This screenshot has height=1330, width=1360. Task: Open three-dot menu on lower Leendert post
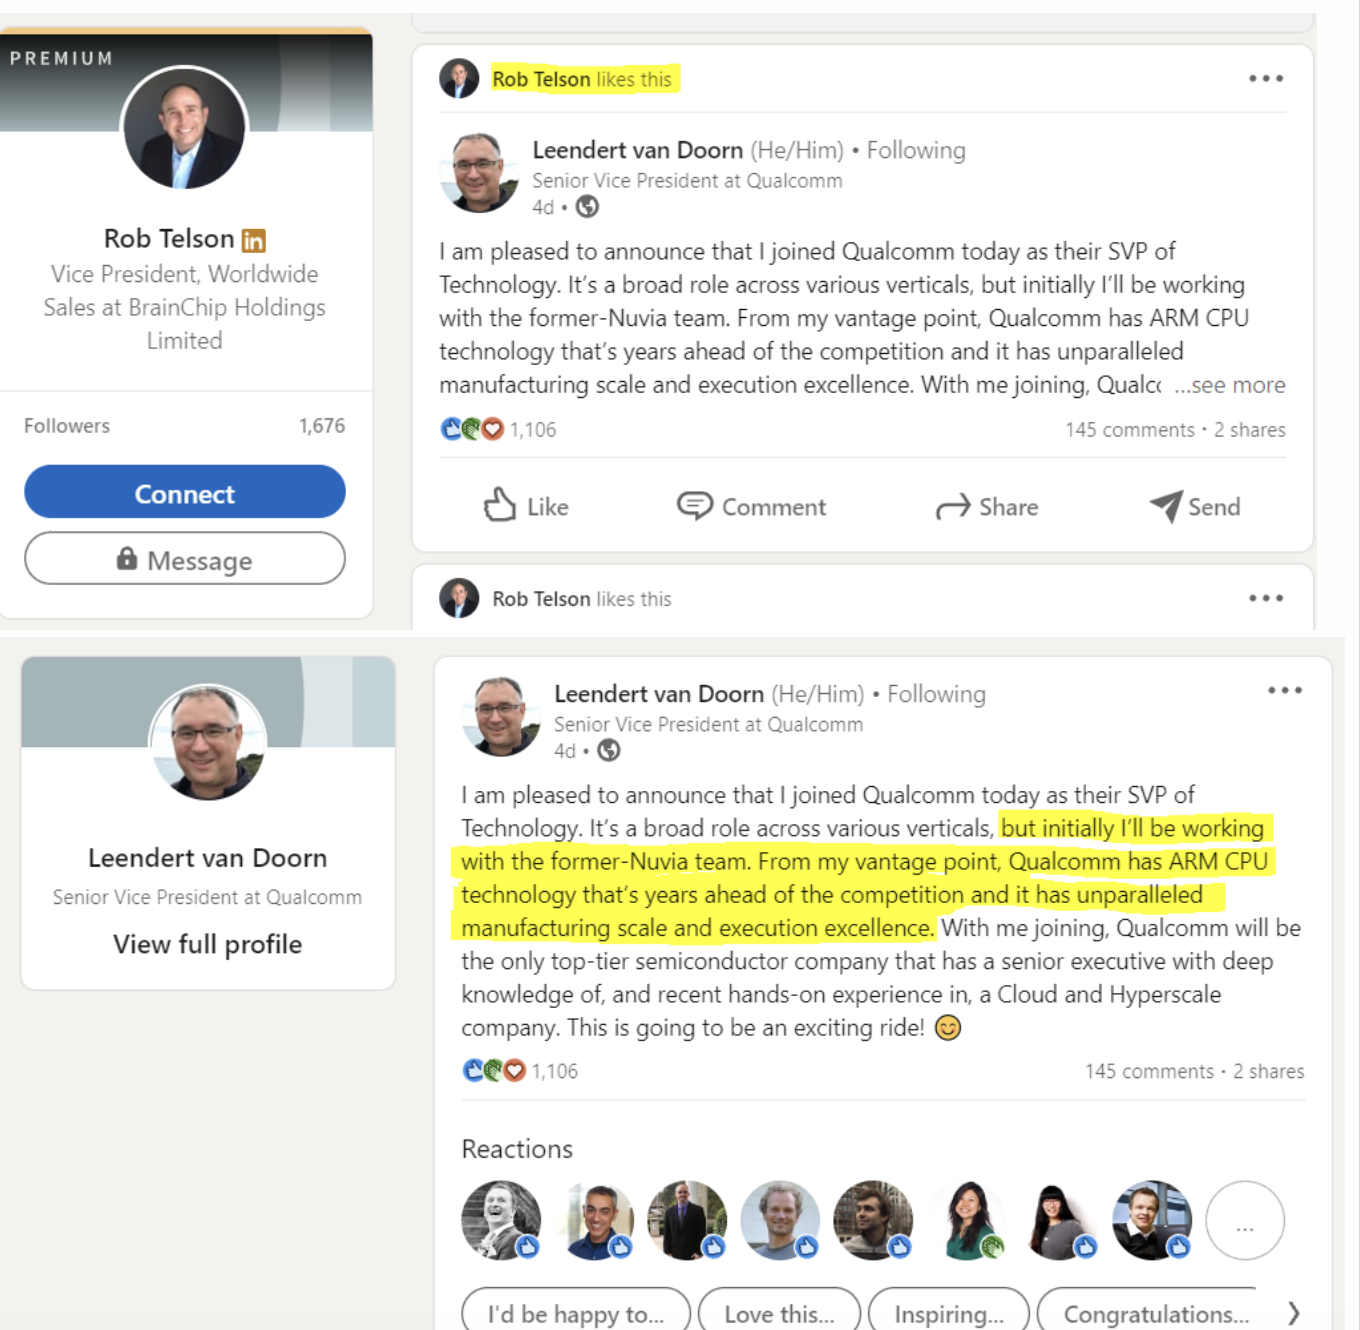coord(1284,690)
